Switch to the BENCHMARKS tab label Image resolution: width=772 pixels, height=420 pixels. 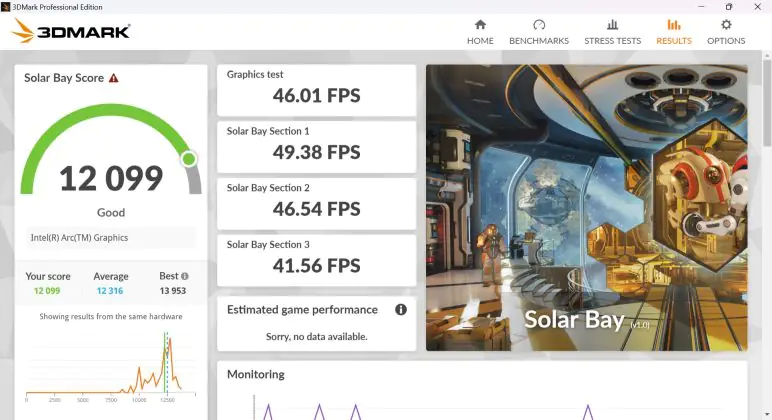click(539, 41)
